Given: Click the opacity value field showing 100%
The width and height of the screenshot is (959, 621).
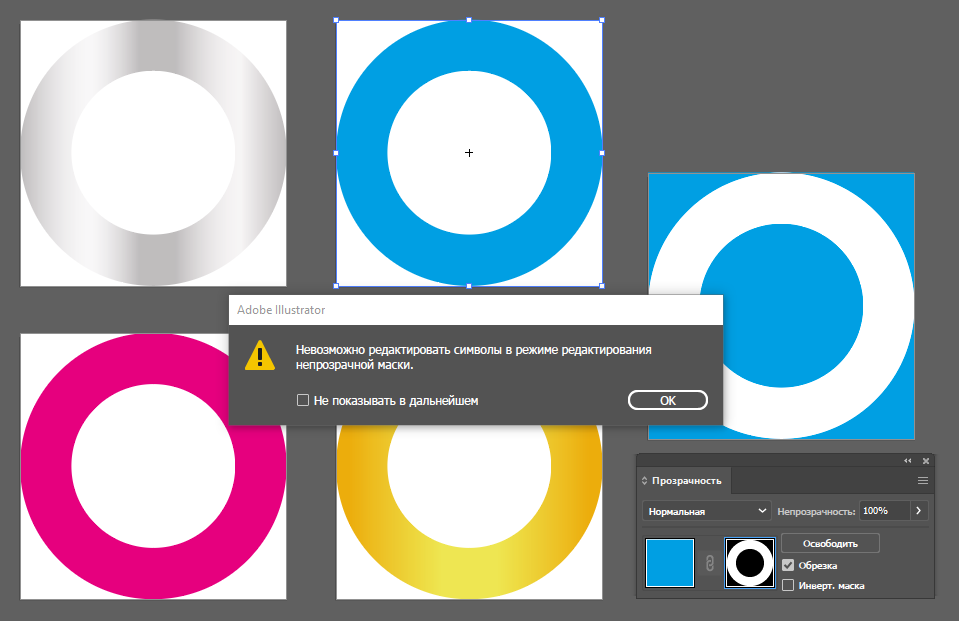Looking at the screenshot, I should tap(884, 511).
